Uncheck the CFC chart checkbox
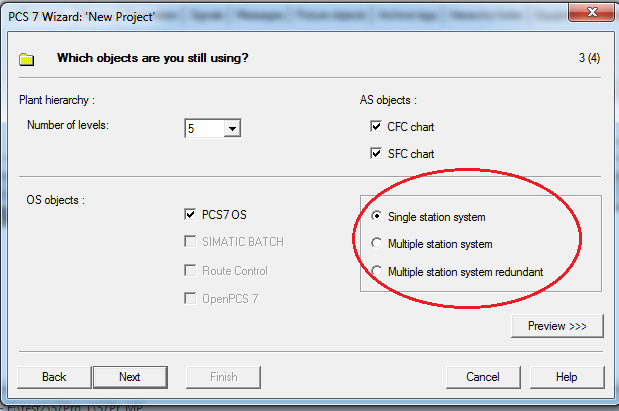619x411 pixels. click(376, 127)
